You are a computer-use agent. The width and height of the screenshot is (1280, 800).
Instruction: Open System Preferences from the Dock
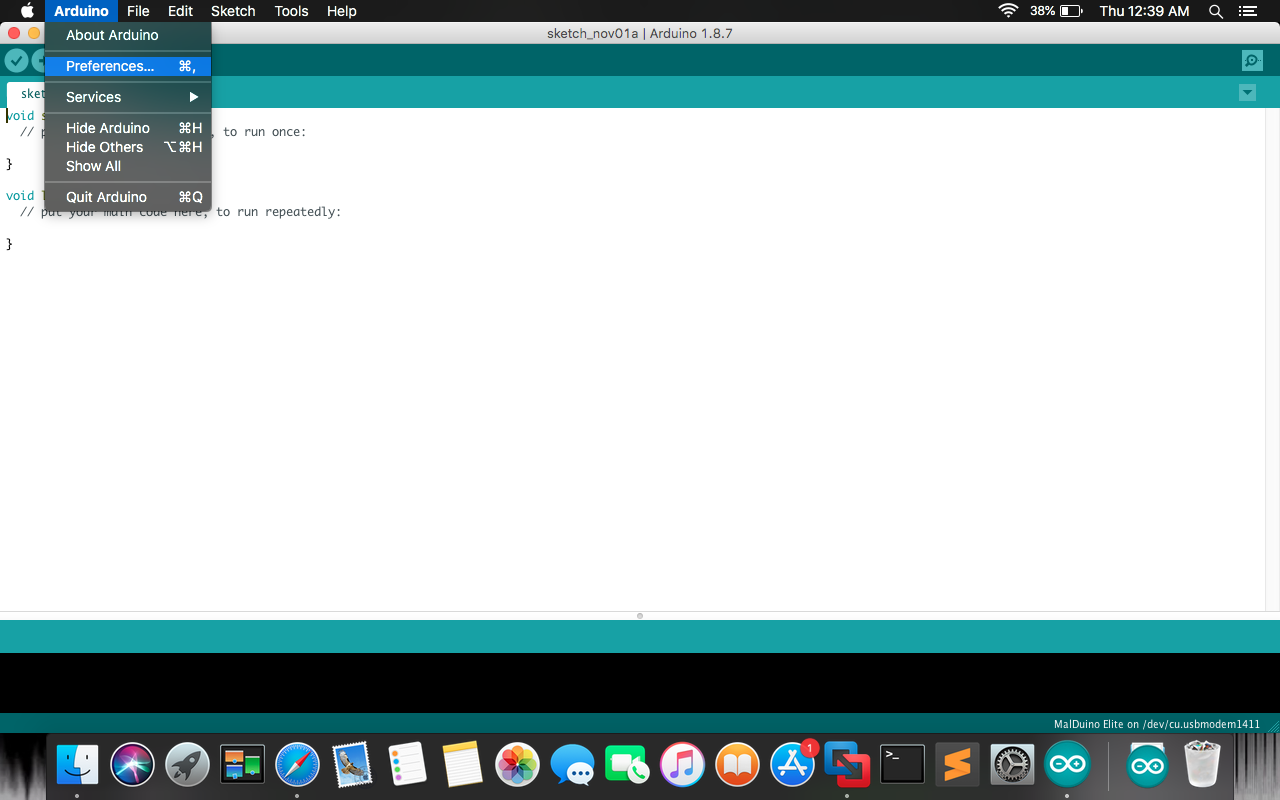(x=1012, y=763)
